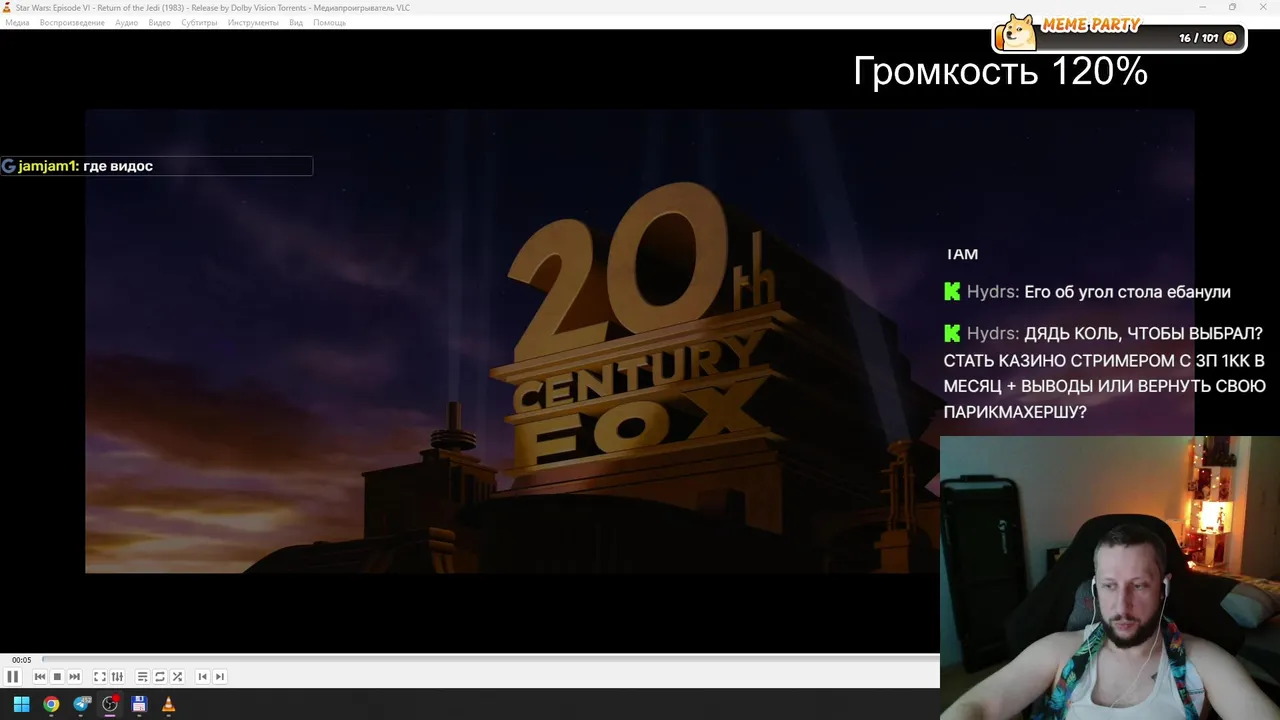Switch to OBS Studio in taskbar

click(110, 704)
